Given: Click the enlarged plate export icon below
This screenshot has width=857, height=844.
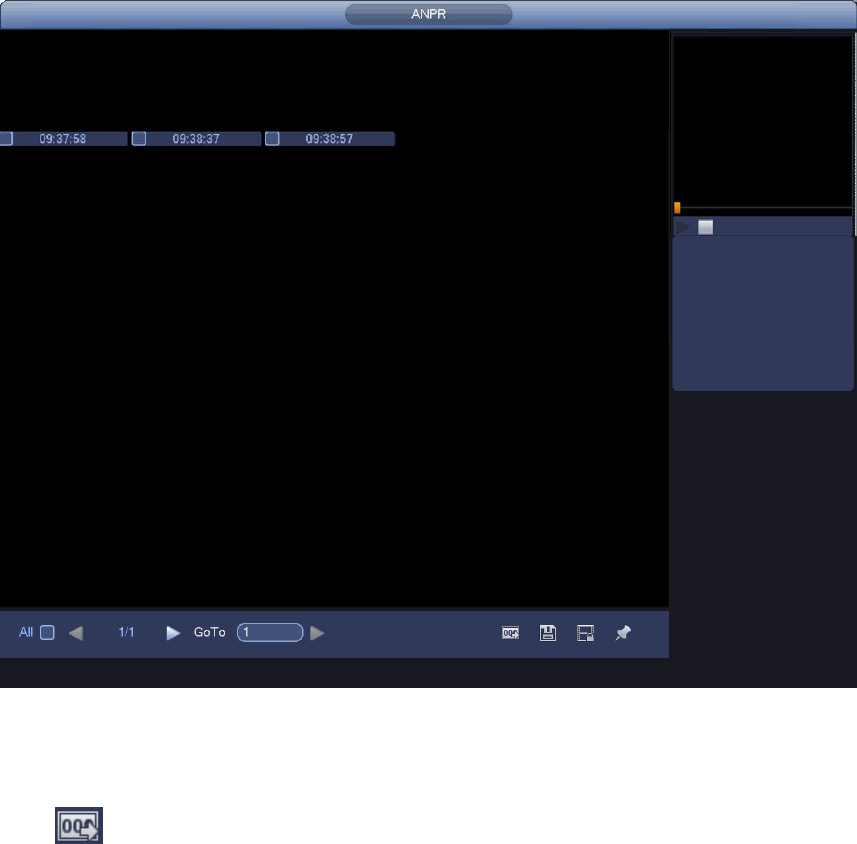Looking at the screenshot, I should click(x=79, y=825).
